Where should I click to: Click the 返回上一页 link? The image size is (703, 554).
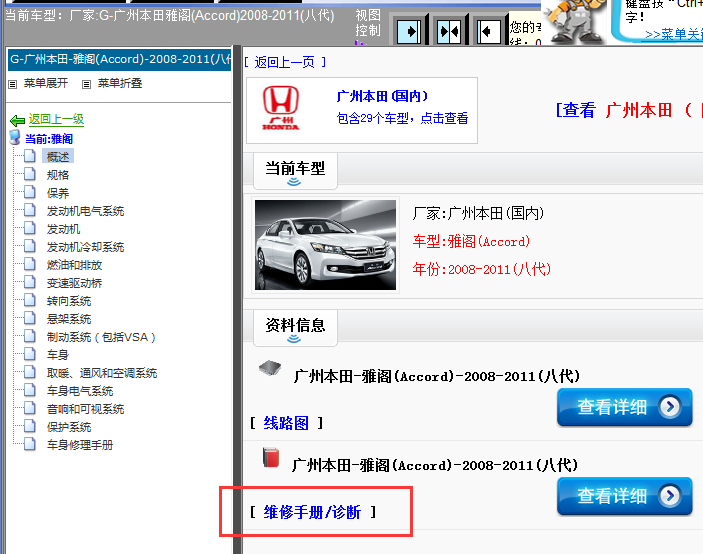pos(285,62)
